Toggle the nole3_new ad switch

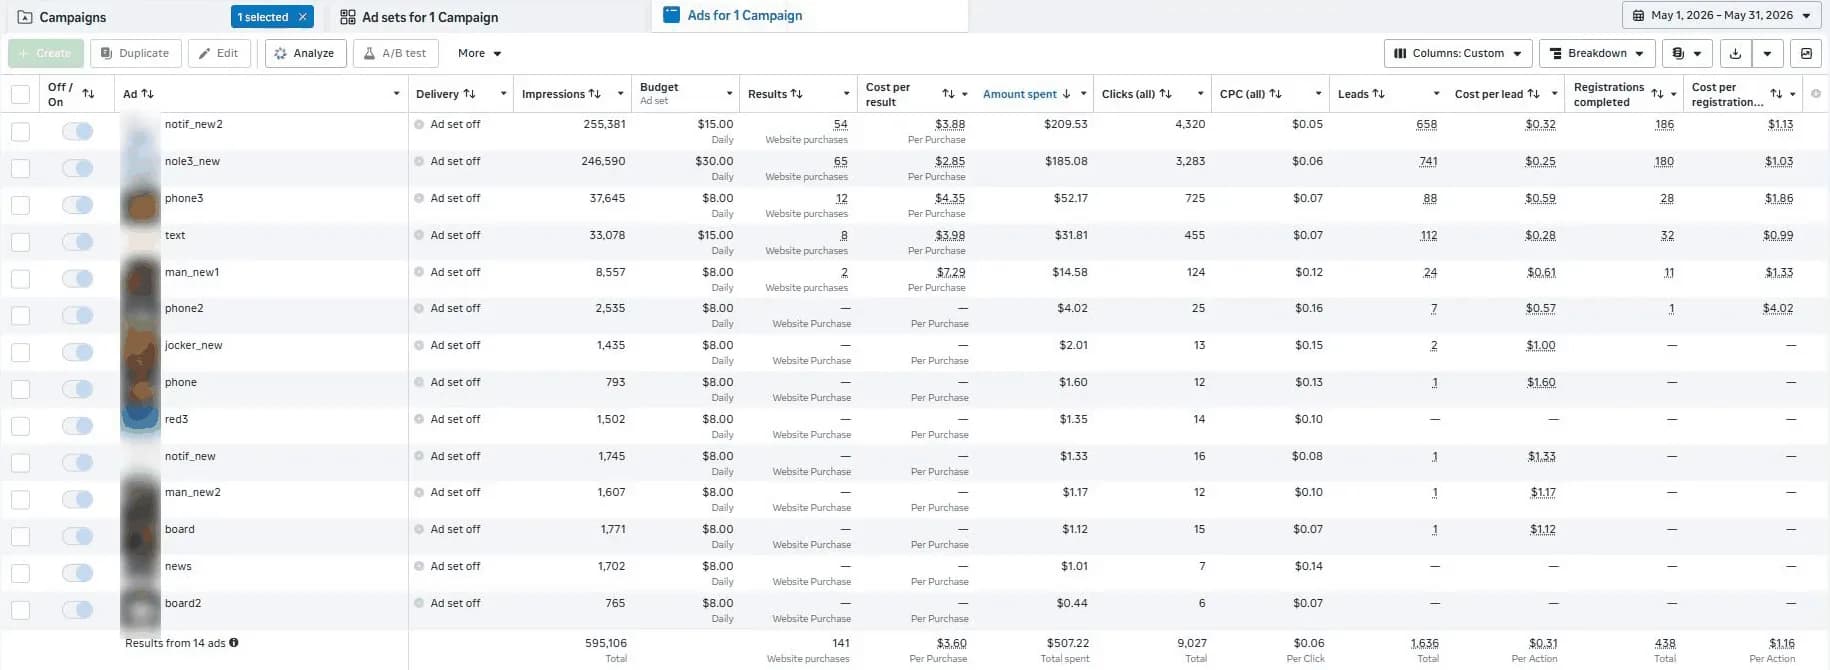[x=77, y=168]
